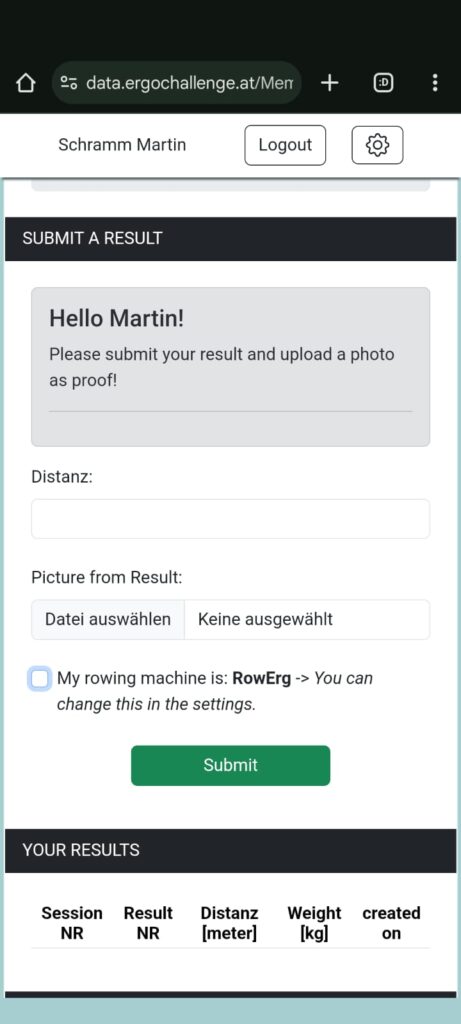Click the green Submit button
461x1024 pixels.
230,765
